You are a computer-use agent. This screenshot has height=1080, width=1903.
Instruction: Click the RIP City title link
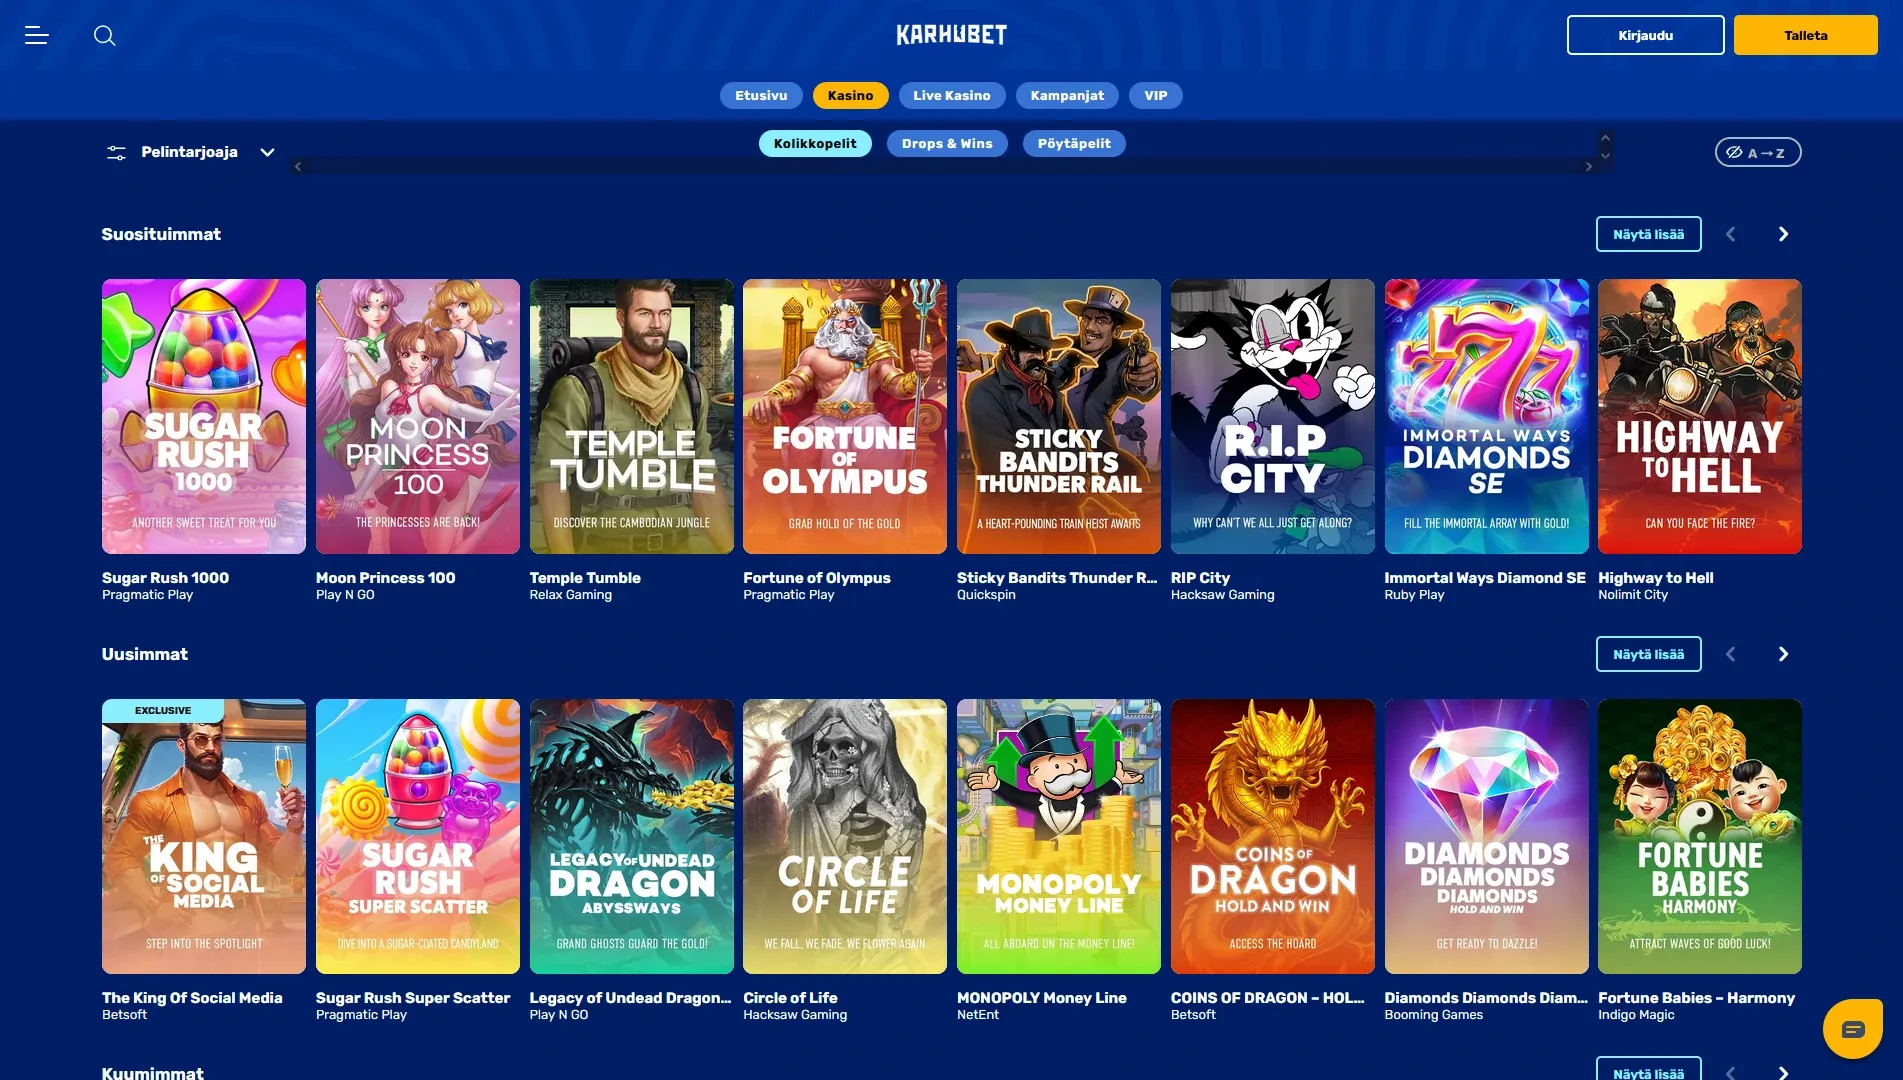(x=1200, y=578)
